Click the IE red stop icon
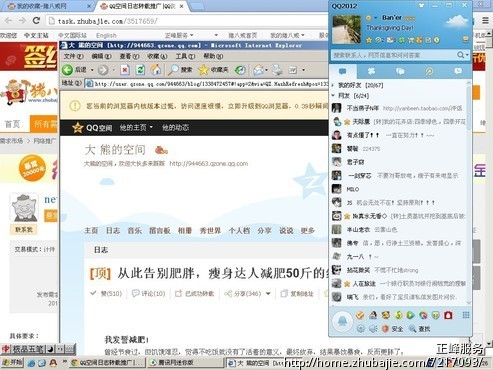Image resolution: width=493 pixels, height=370 pixels. tap(125, 70)
